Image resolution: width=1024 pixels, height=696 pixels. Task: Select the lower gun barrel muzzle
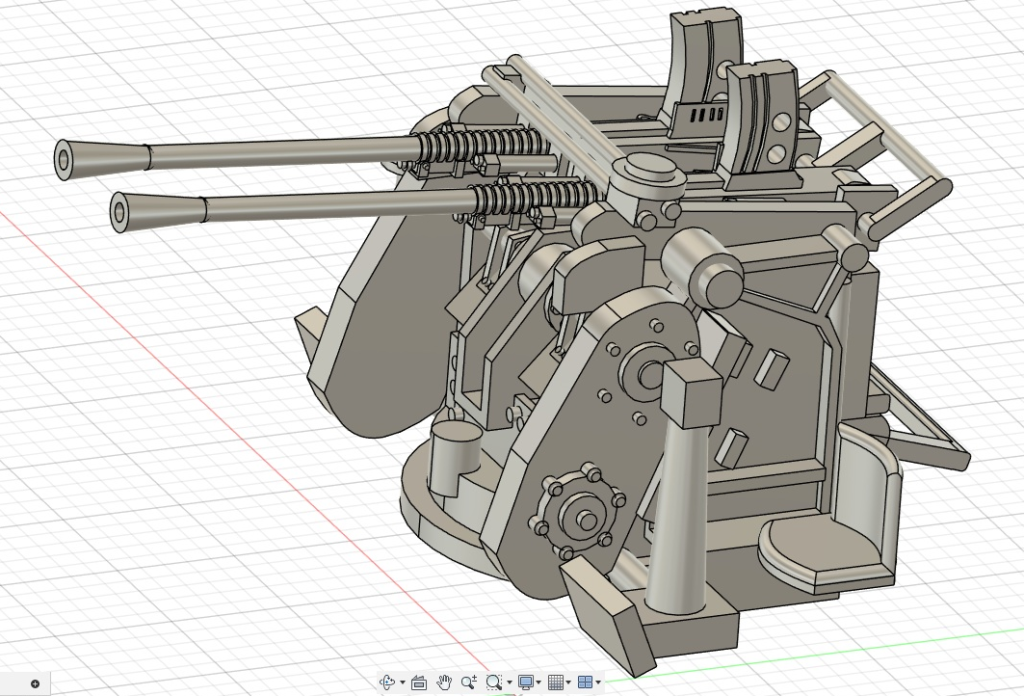pos(124,210)
